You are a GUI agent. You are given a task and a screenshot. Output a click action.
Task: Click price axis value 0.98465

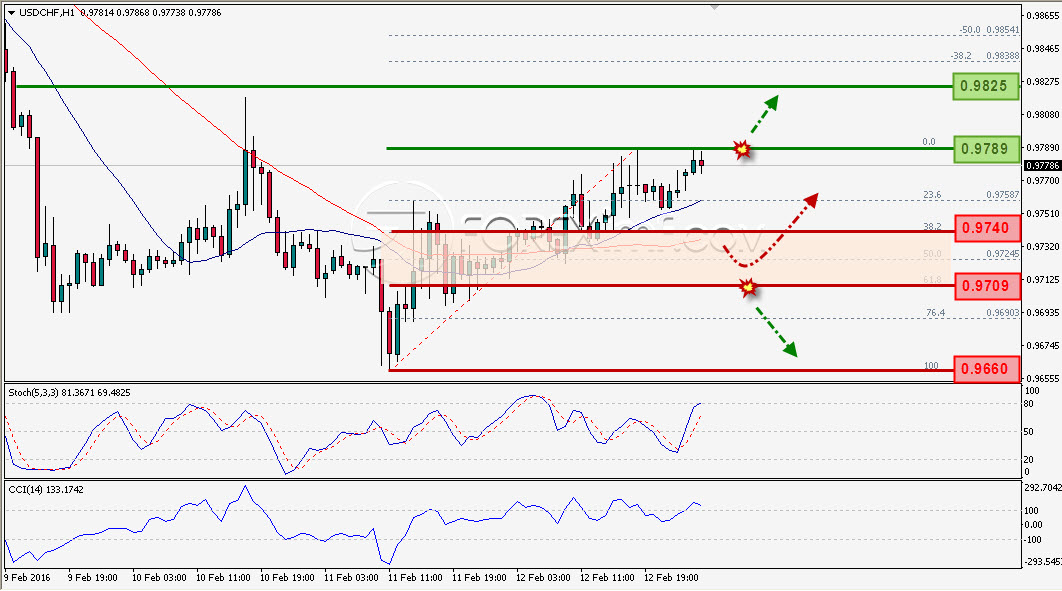pos(1043,49)
